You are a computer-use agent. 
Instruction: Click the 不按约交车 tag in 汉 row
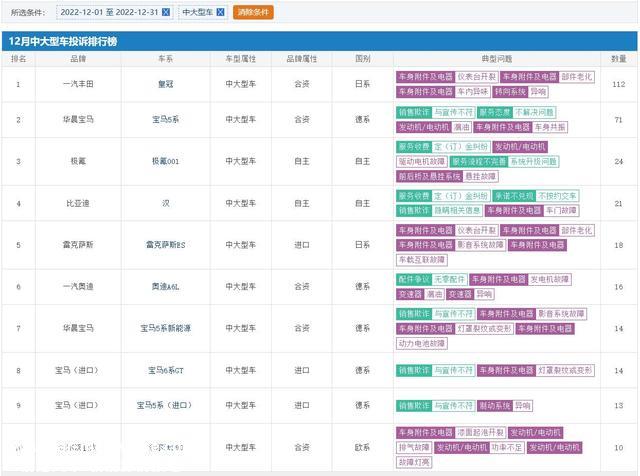click(557, 196)
